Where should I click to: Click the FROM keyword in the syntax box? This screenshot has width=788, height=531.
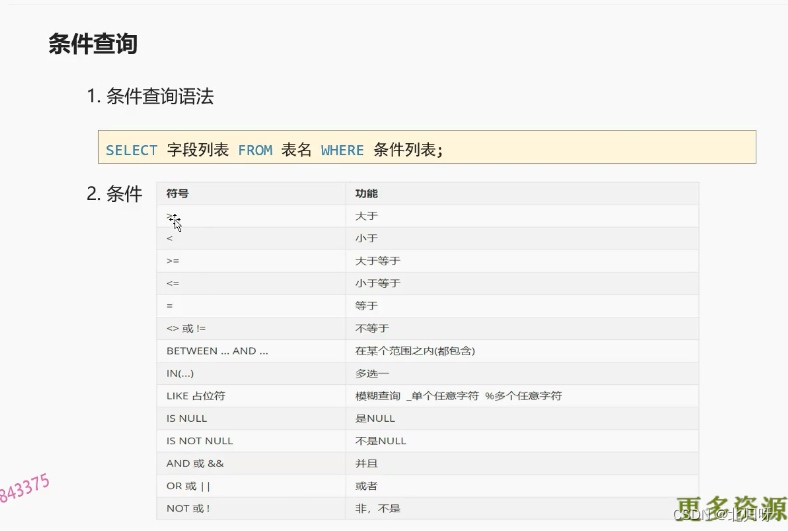click(255, 150)
